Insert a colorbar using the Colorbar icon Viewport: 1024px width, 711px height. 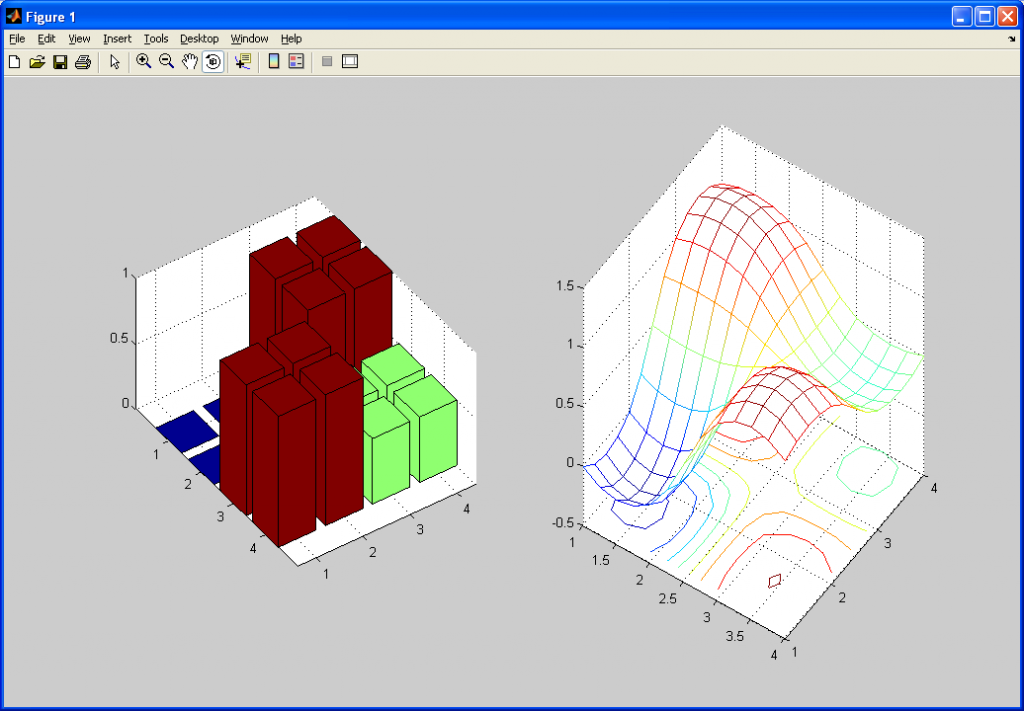272,61
